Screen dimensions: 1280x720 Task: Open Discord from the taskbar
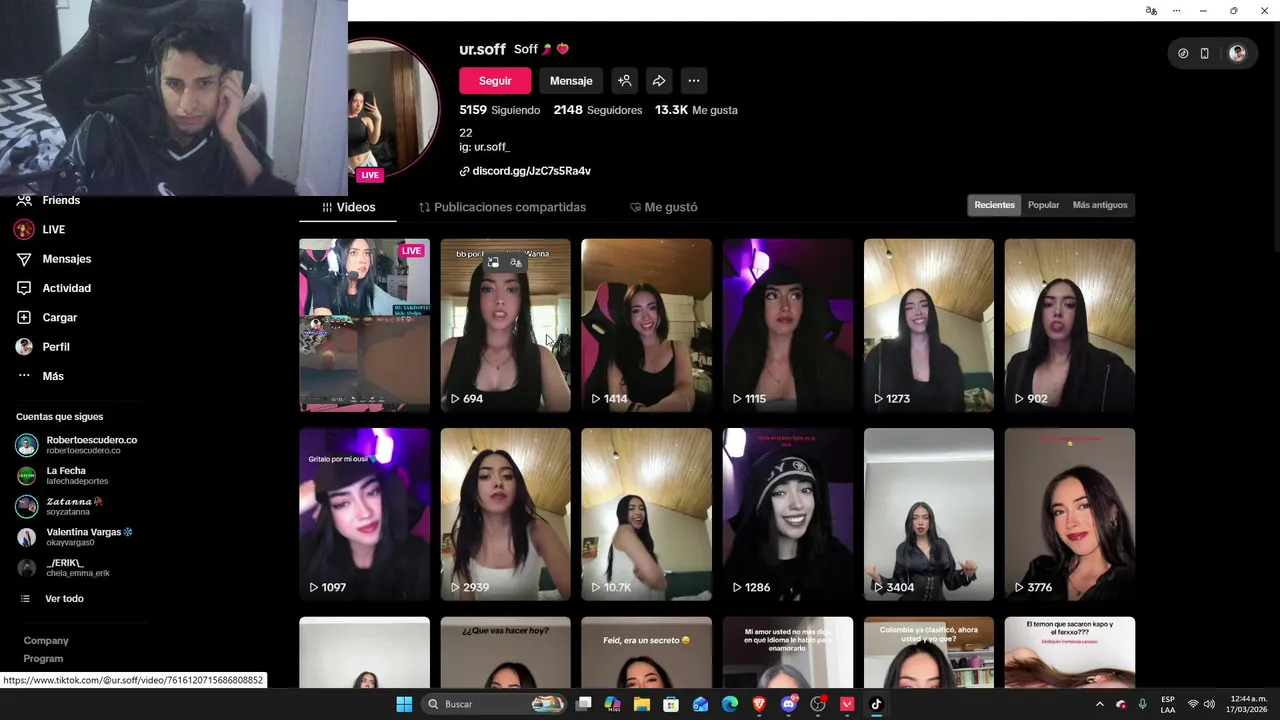[x=789, y=704]
